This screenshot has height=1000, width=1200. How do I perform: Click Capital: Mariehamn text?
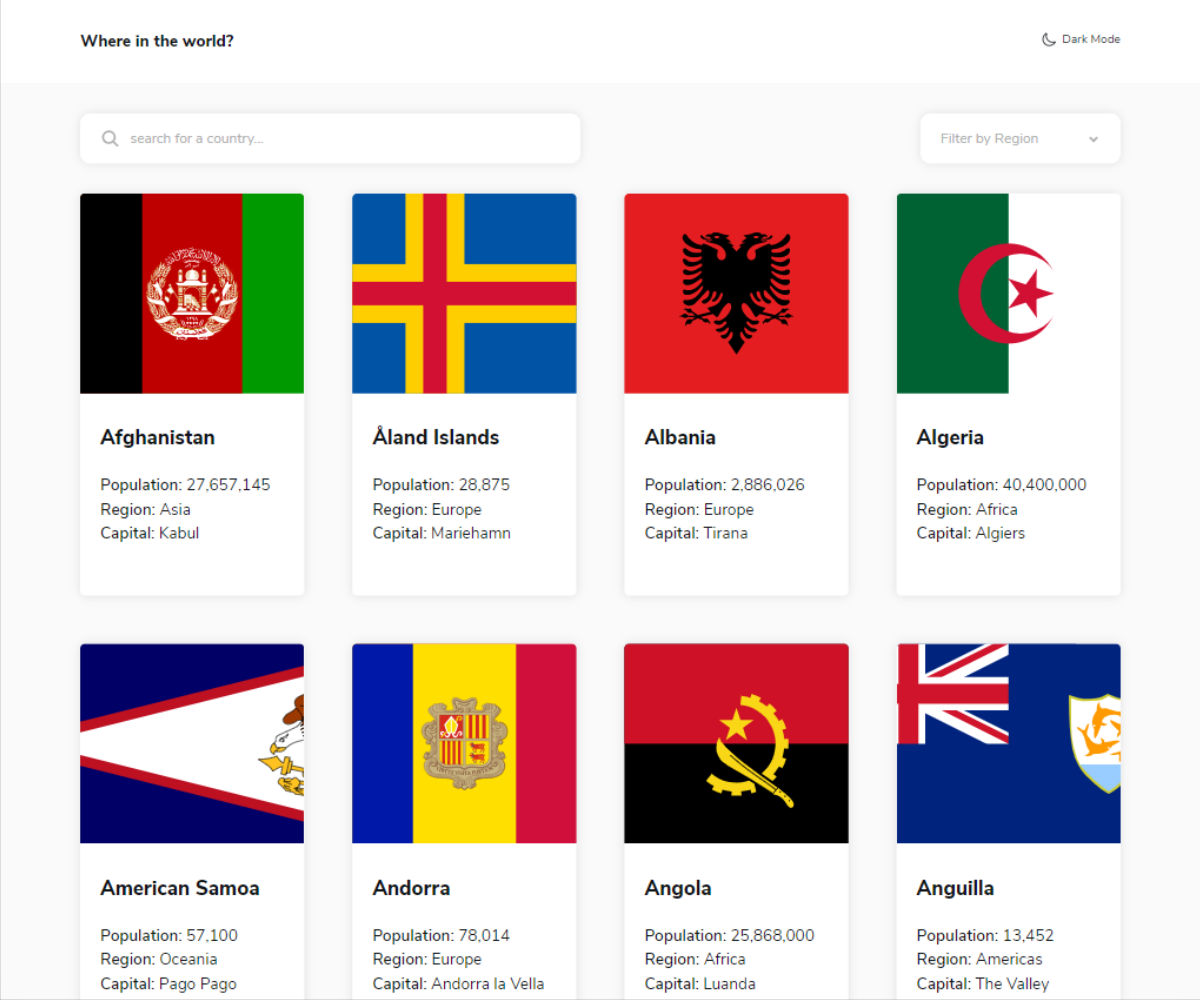click(x=442, y=533)
